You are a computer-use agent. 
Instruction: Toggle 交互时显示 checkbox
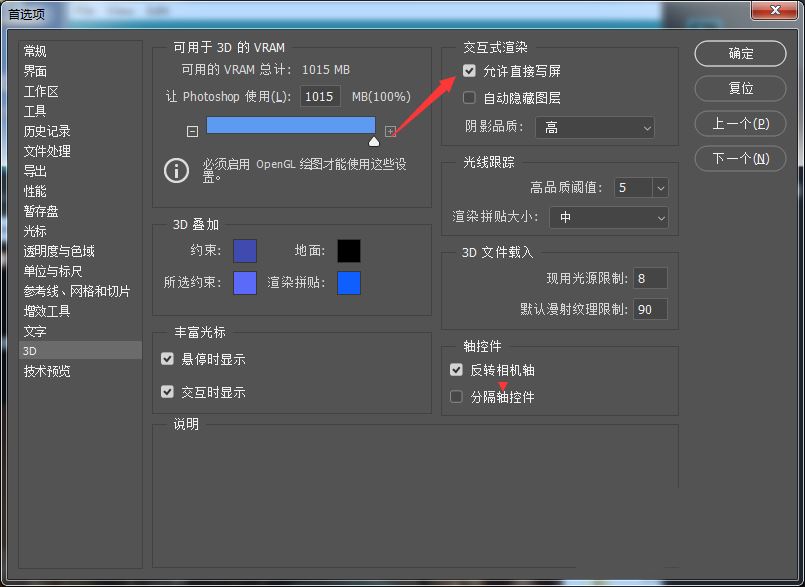pos(167,392)
